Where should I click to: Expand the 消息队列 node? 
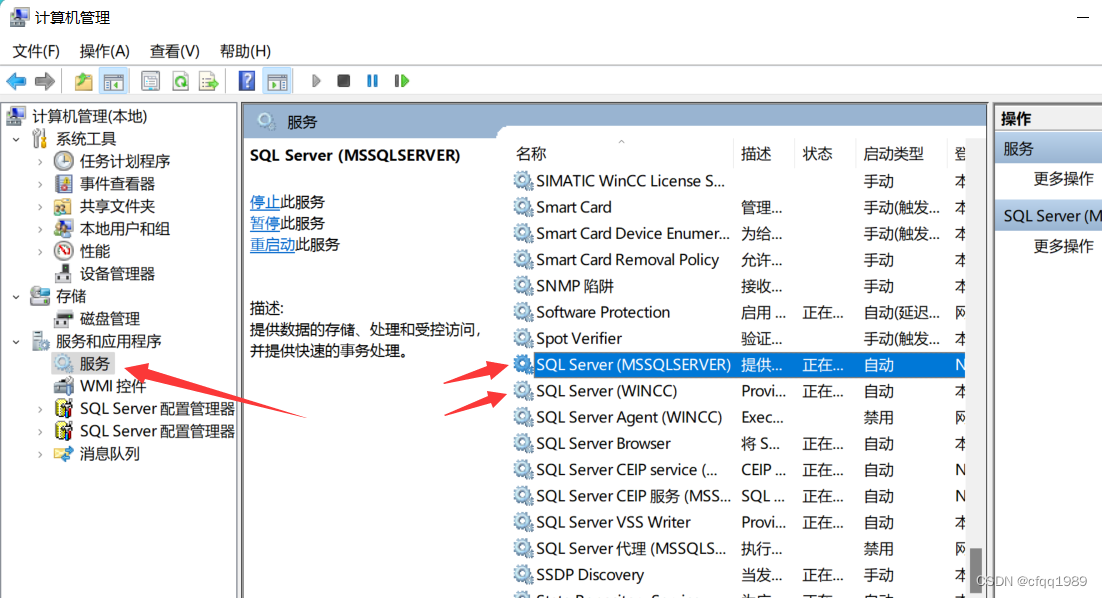[x=40, y=454]
